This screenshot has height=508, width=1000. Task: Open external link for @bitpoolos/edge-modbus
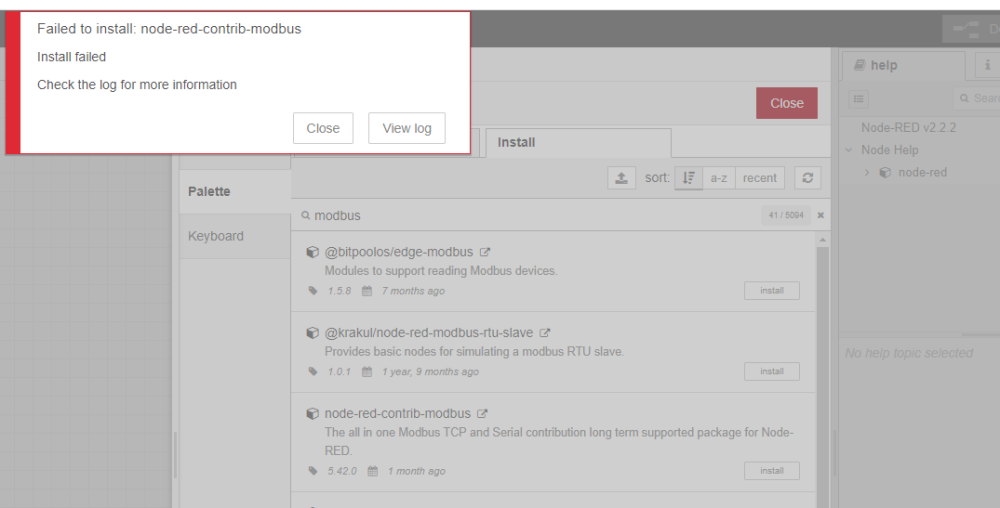[x=485, y=252]
